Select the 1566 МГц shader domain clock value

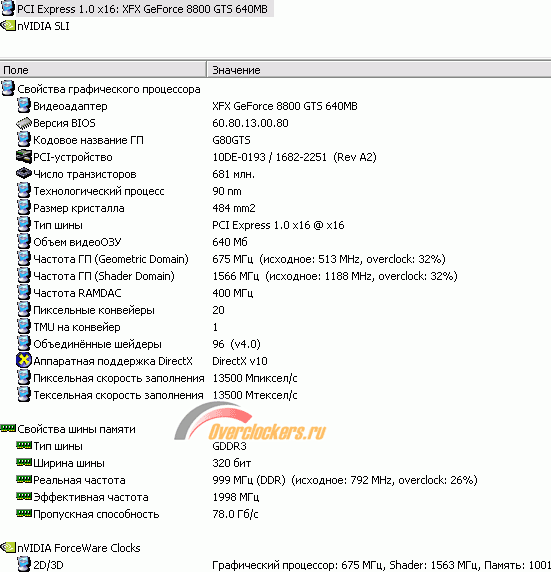(335, 276)
